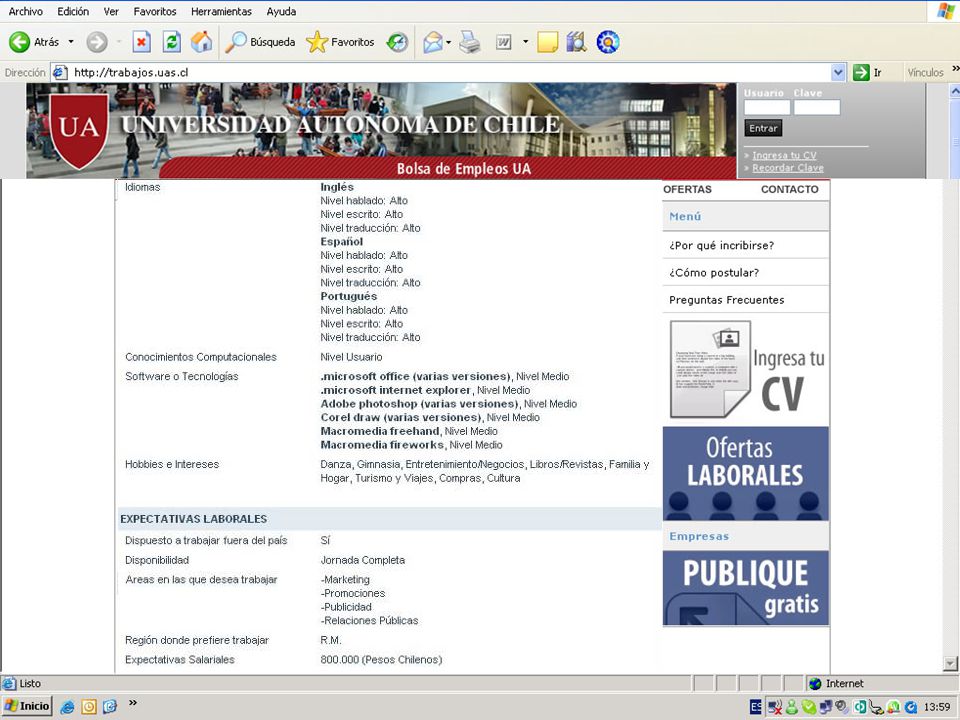Image resolution: width=960 pixels, height=720 pixels.
Task: Print the page with printer icon
Action: pos(470,42)
